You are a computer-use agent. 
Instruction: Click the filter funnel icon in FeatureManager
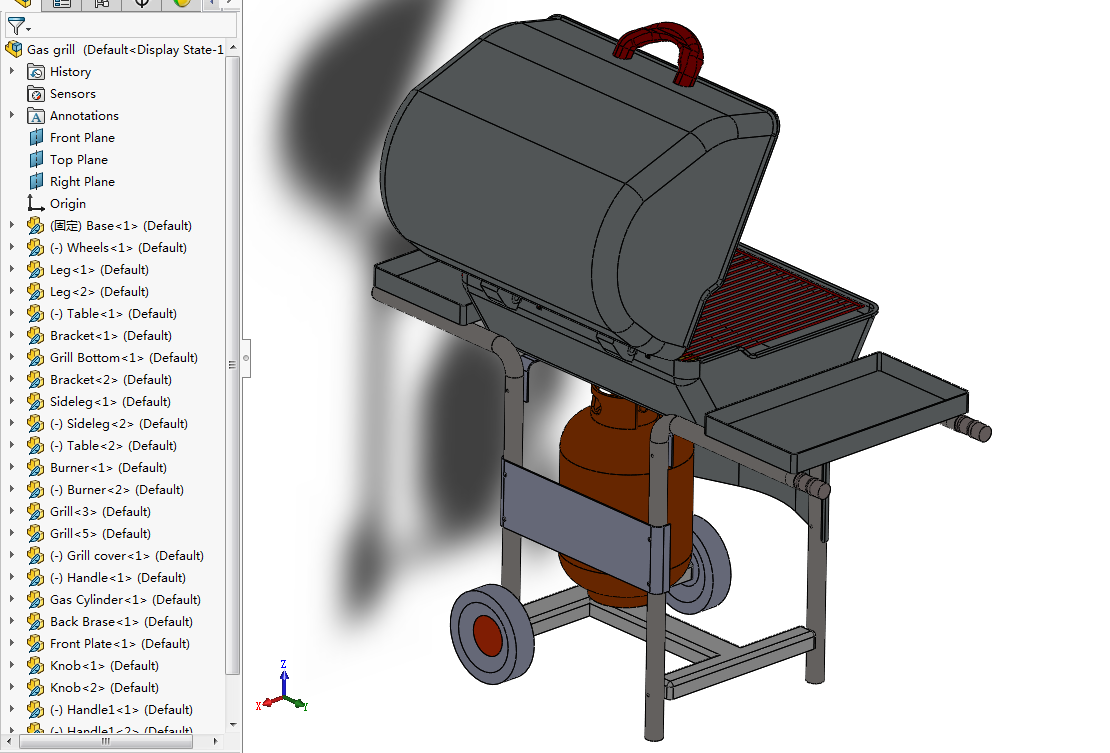tap(14, 26)
